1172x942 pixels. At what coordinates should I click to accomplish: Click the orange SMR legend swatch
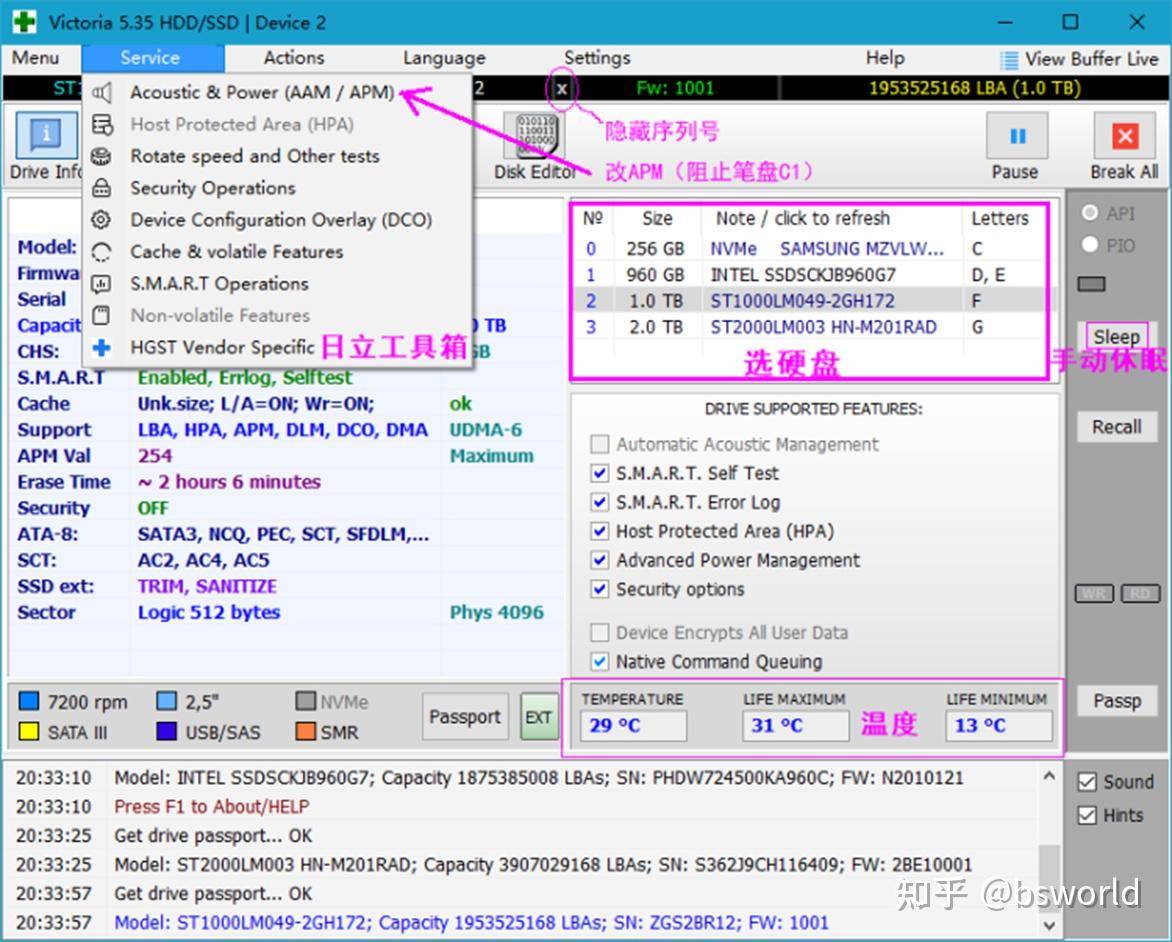[306, 731]
